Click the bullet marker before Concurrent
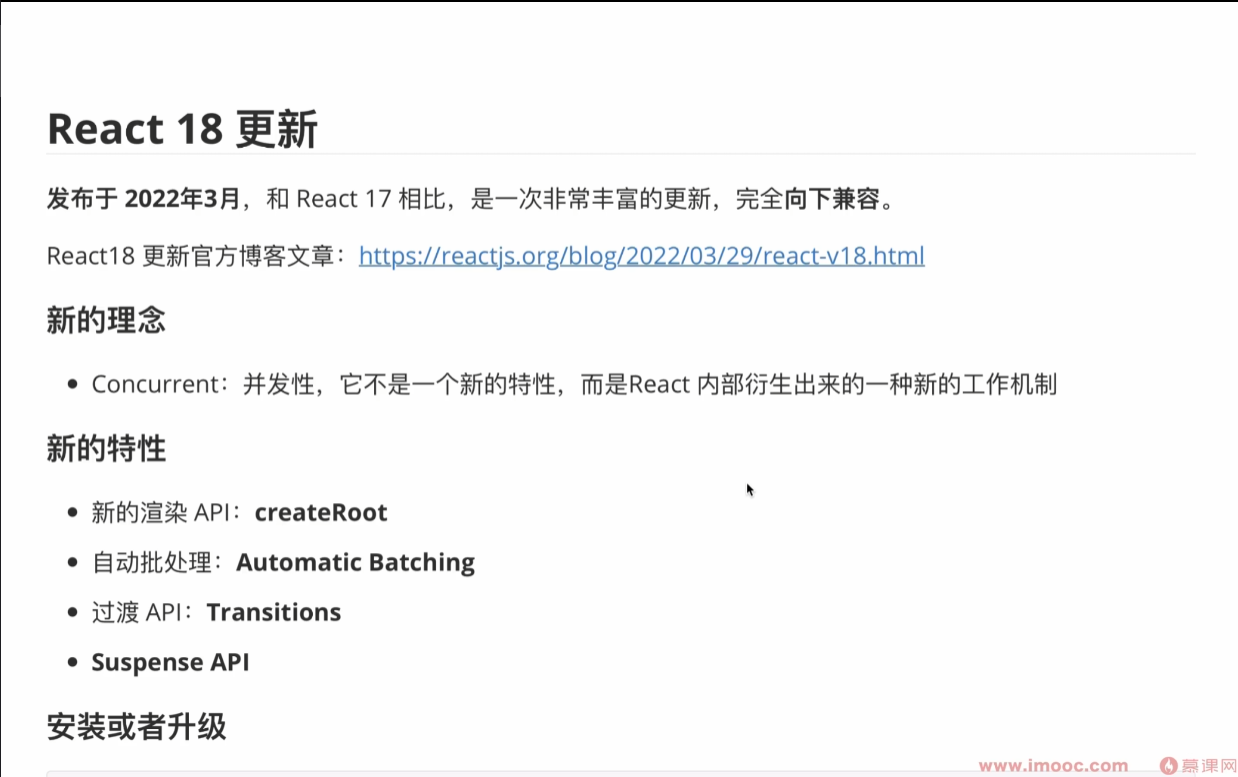1238x777 pixels. (x=70, y=383)
